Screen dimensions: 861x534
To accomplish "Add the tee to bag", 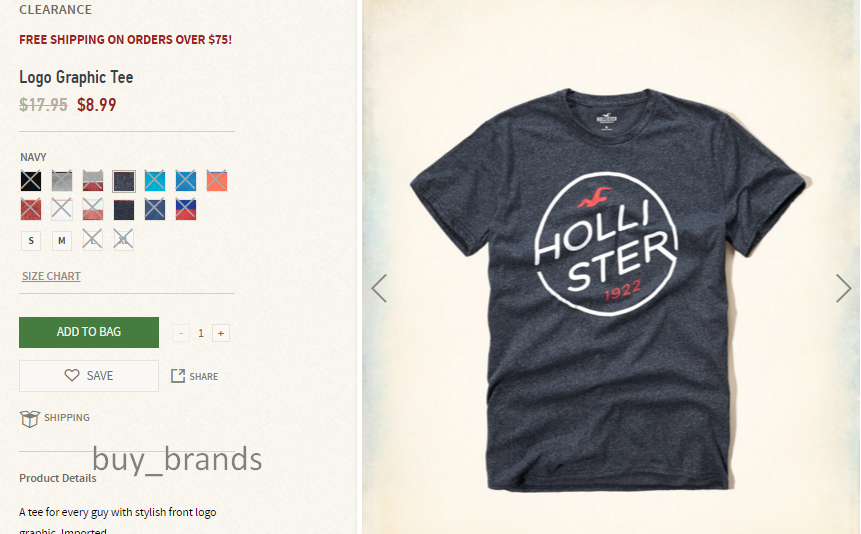I will [x=89, y=332].
